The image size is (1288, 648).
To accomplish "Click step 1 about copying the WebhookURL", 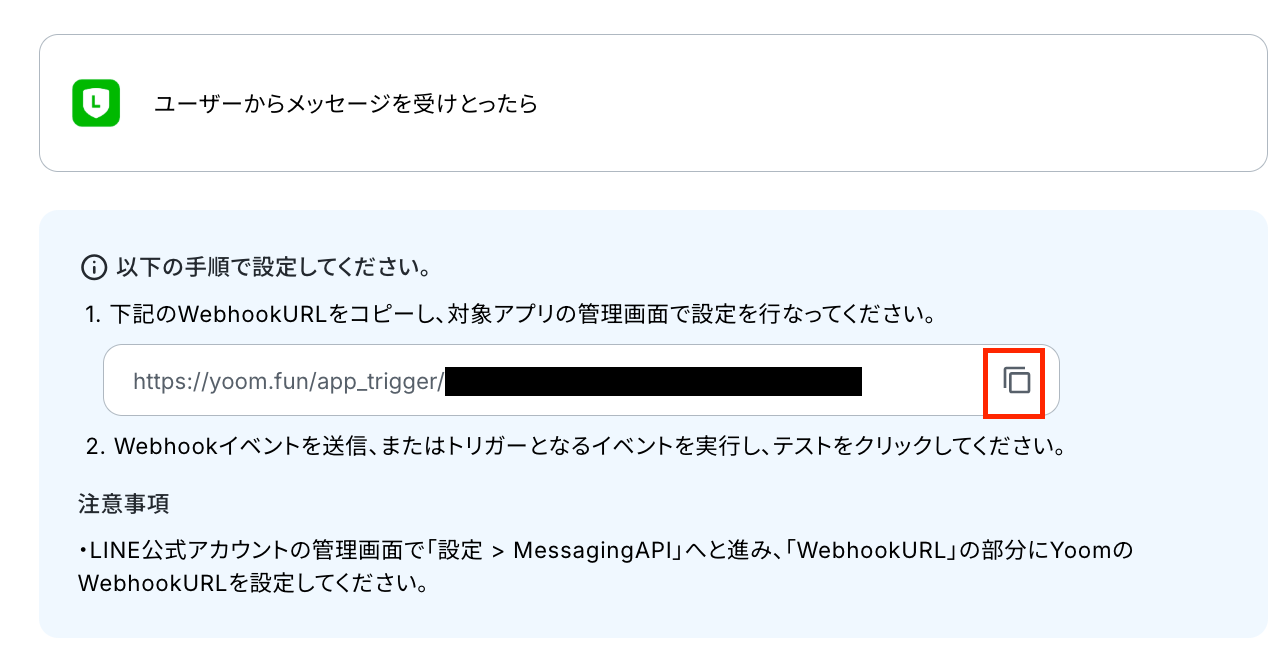I will click(x=510, y=316).
